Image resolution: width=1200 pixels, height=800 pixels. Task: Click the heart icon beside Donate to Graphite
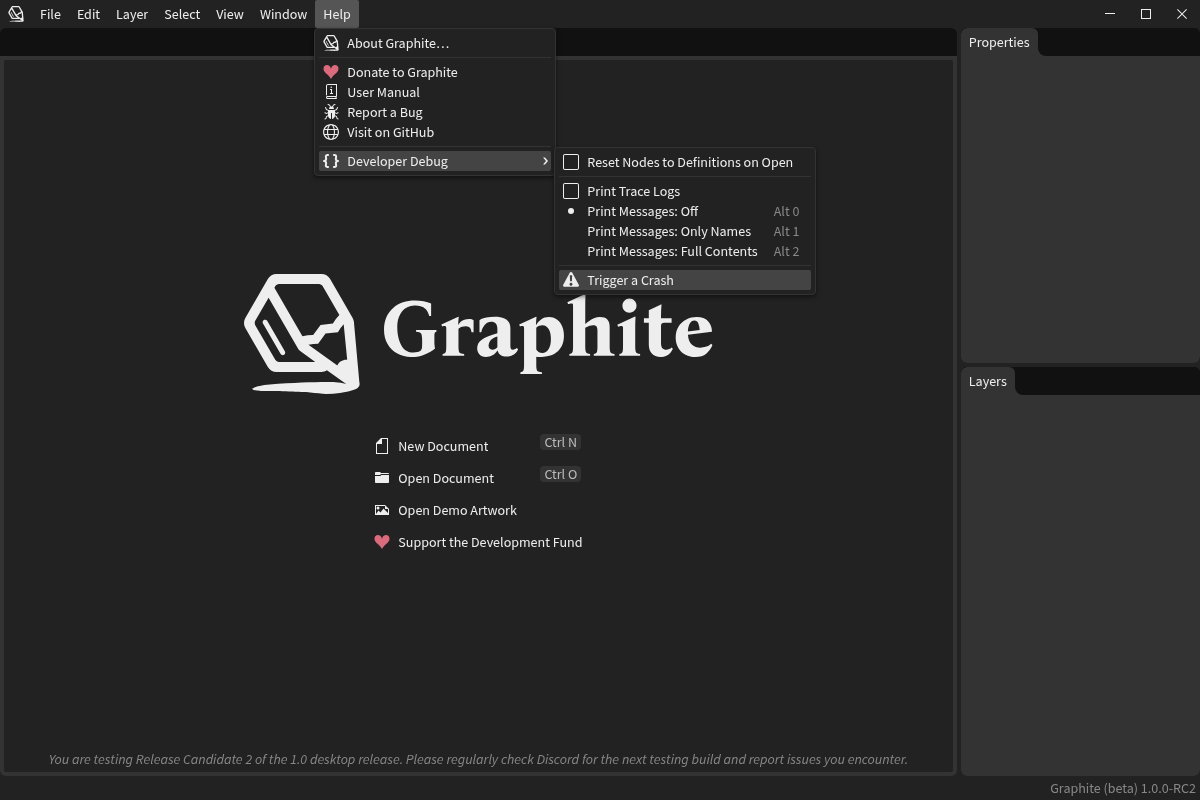[331, 72]
